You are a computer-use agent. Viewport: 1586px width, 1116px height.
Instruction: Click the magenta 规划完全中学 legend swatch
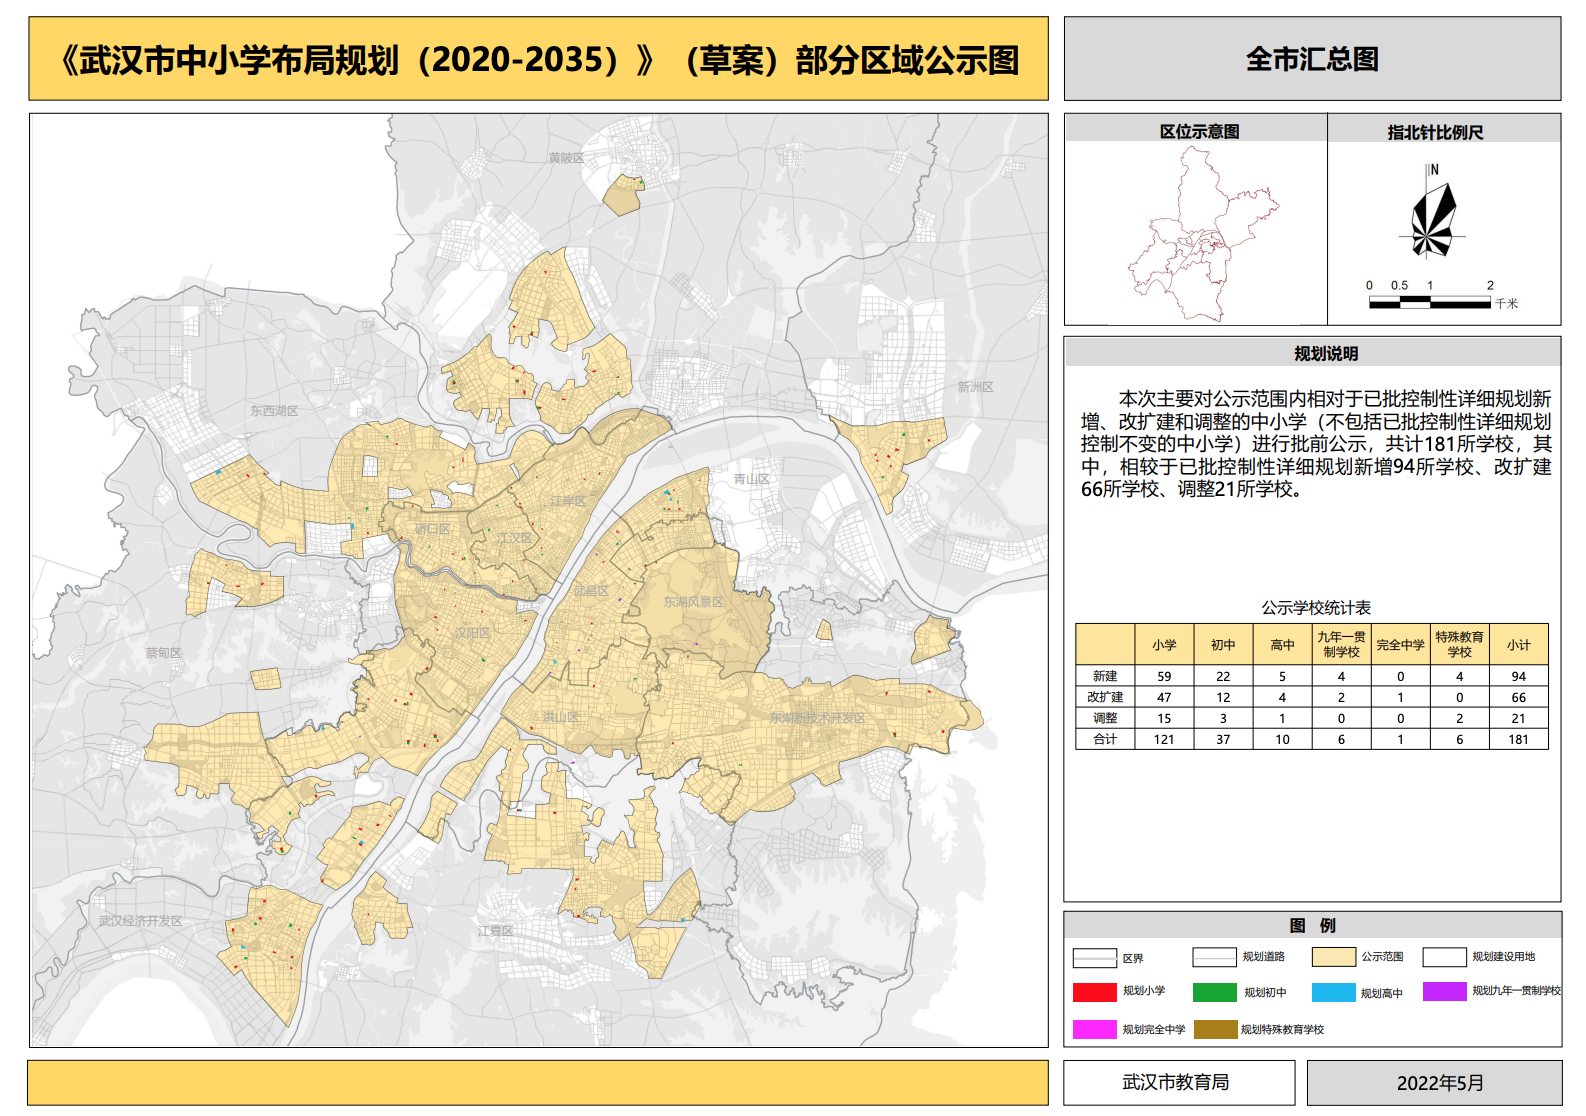[1094, 1029]
